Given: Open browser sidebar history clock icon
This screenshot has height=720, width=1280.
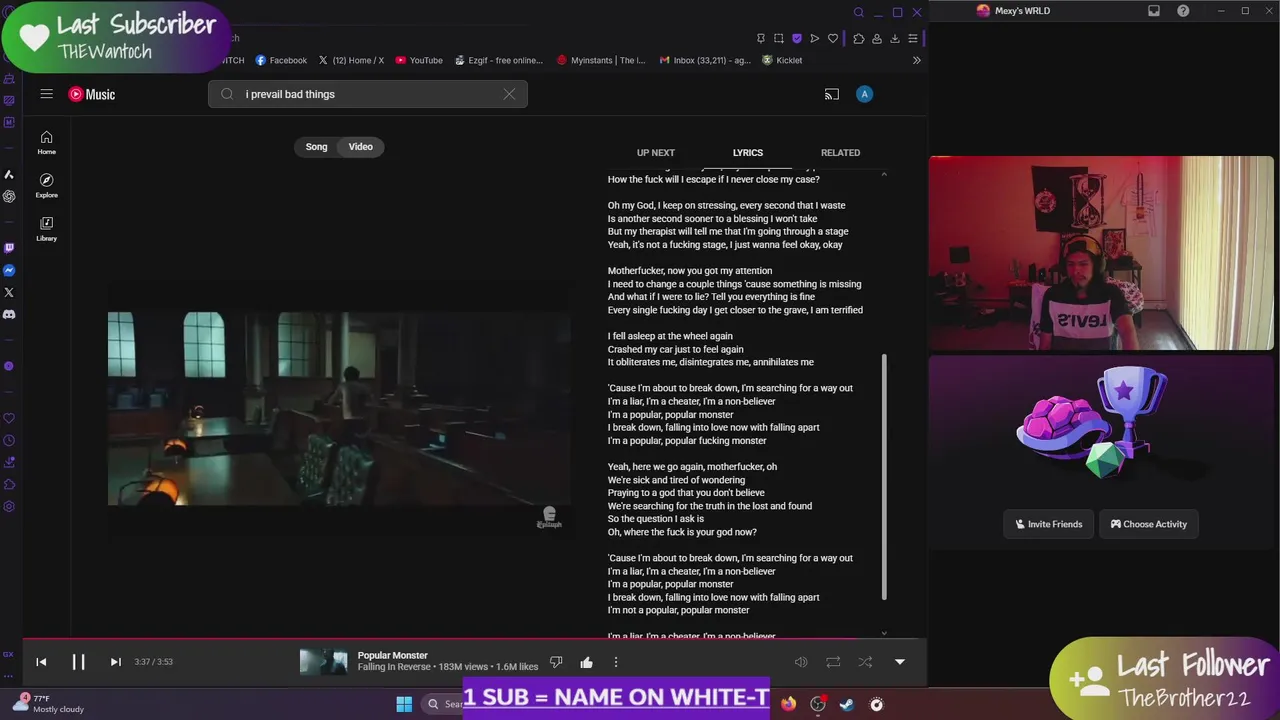Looking at the screenshot, I should point(9,440).
